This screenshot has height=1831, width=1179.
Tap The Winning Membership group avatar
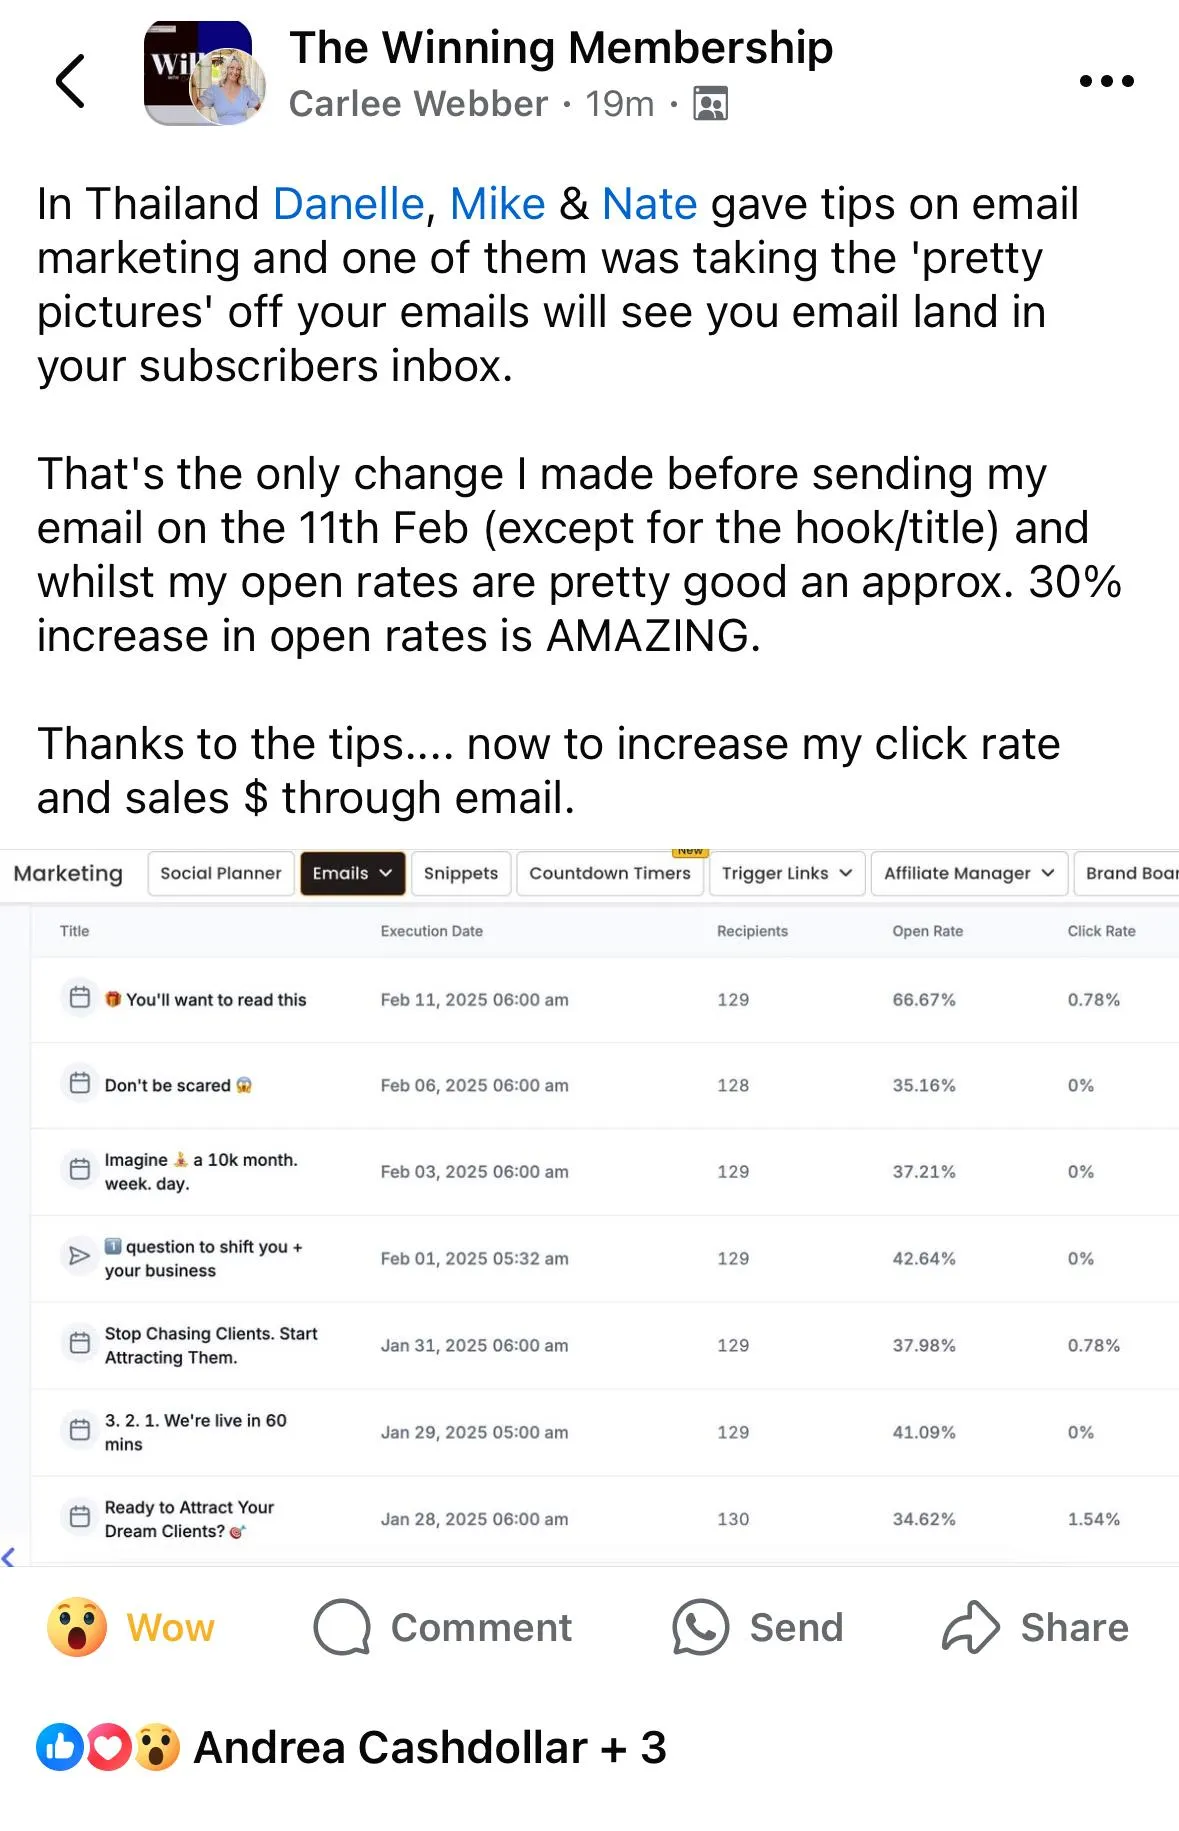[x=203, y=74]
